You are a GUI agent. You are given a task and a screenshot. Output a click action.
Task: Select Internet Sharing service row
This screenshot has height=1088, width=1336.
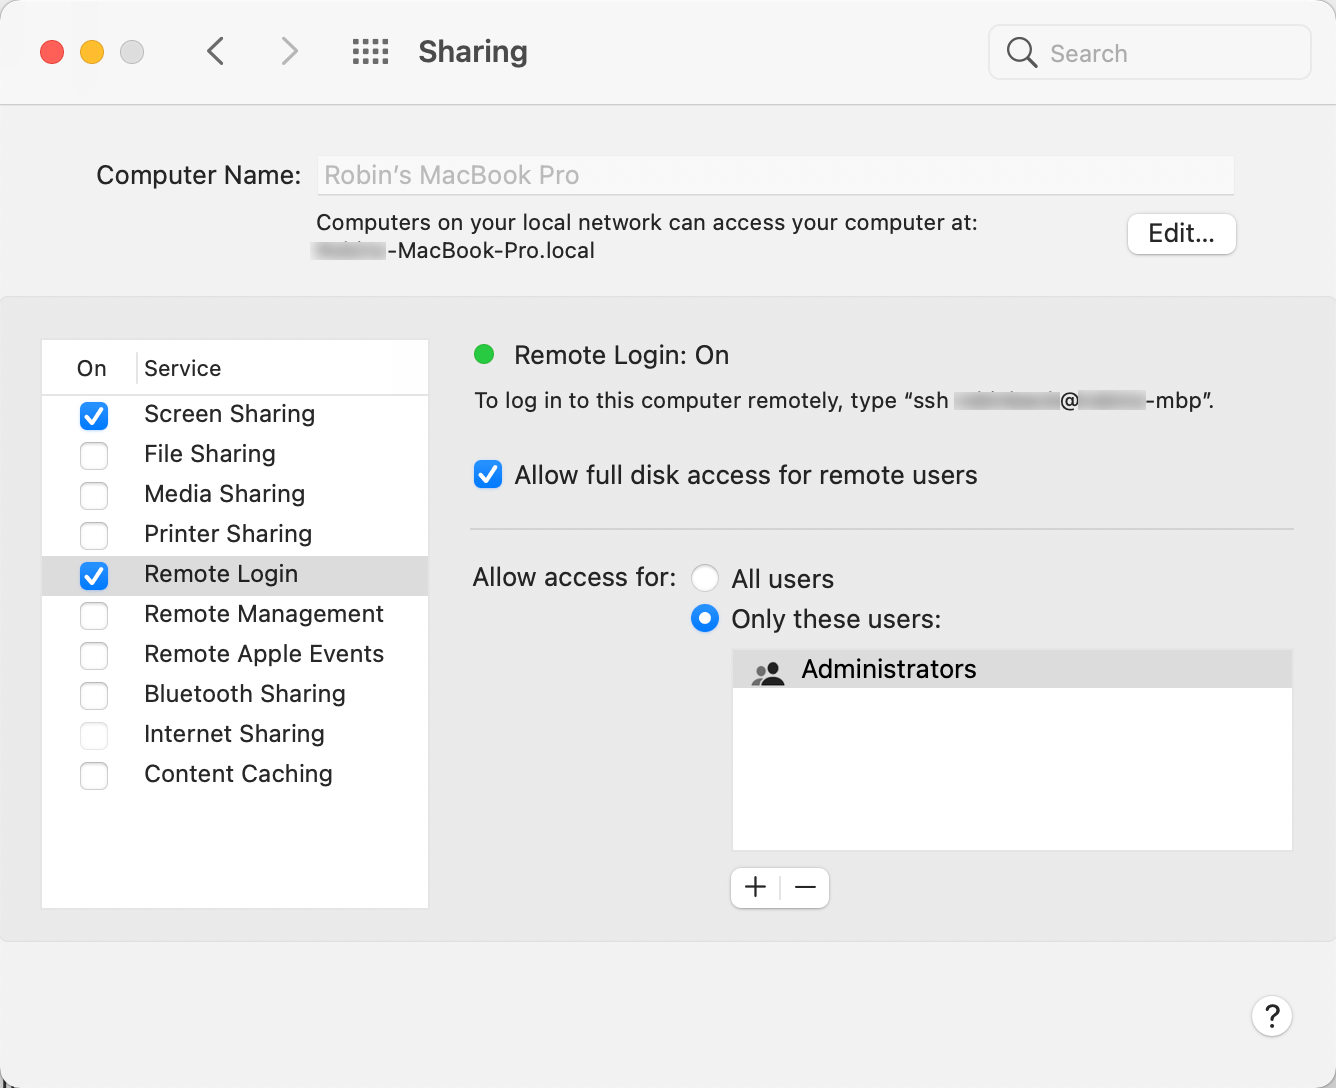(x=235, y=734)
